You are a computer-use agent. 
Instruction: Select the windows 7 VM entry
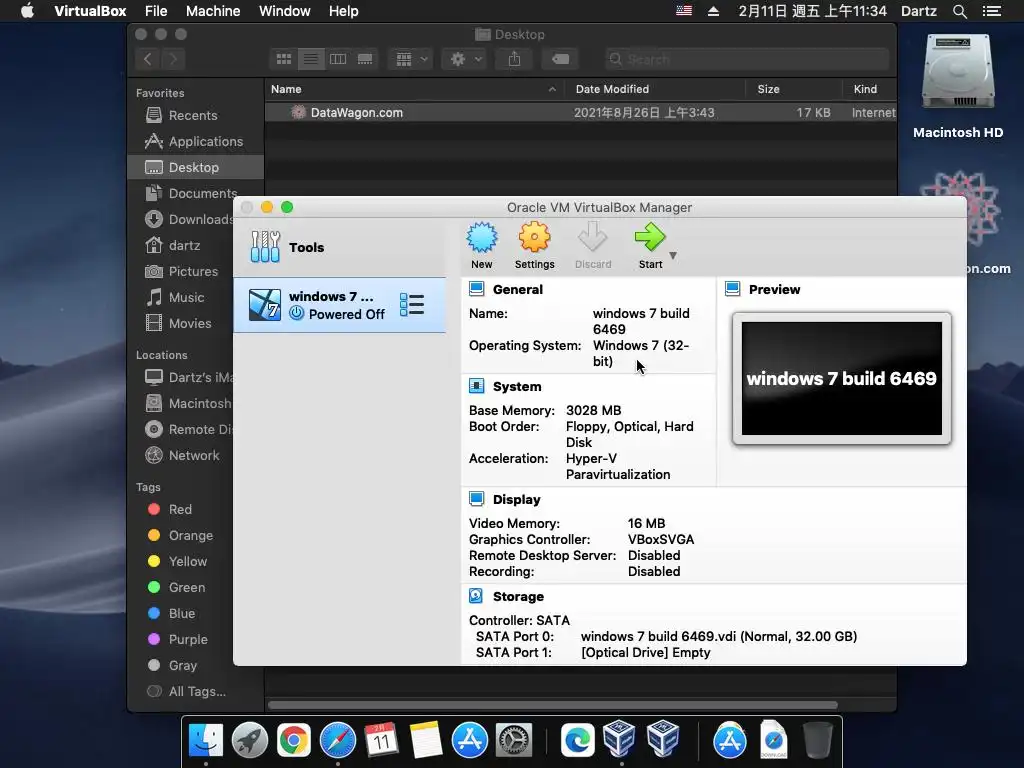340,305
